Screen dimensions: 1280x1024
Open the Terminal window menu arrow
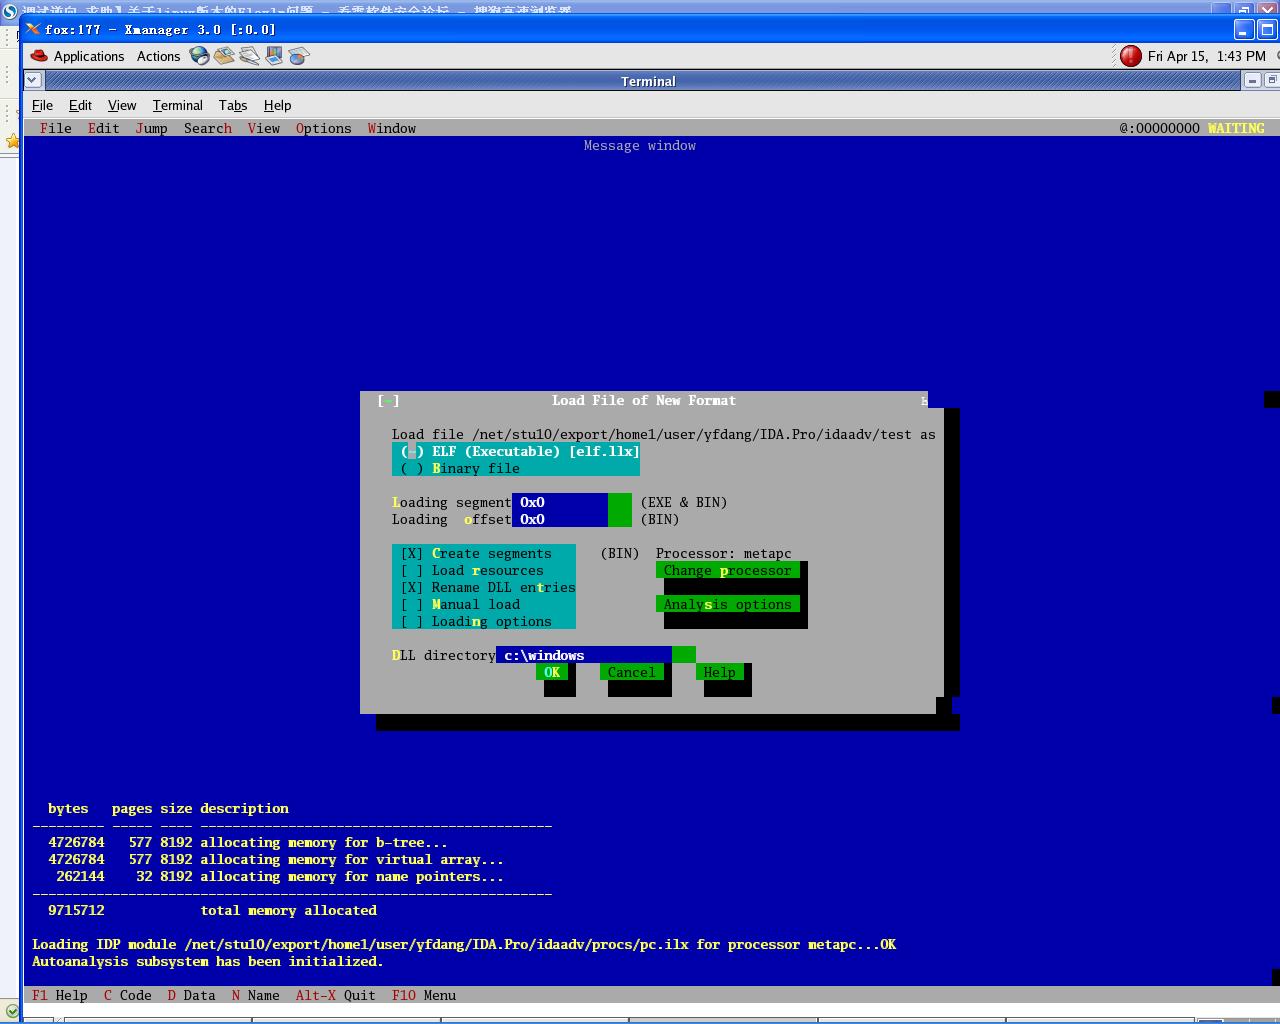point(32,80)
